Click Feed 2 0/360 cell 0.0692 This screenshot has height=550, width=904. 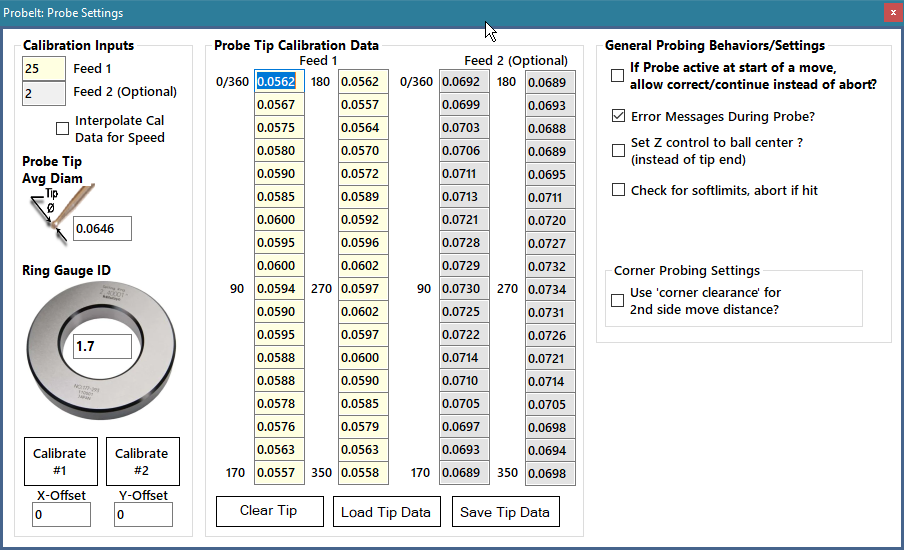pyautogui.click(x=465, y=81)
